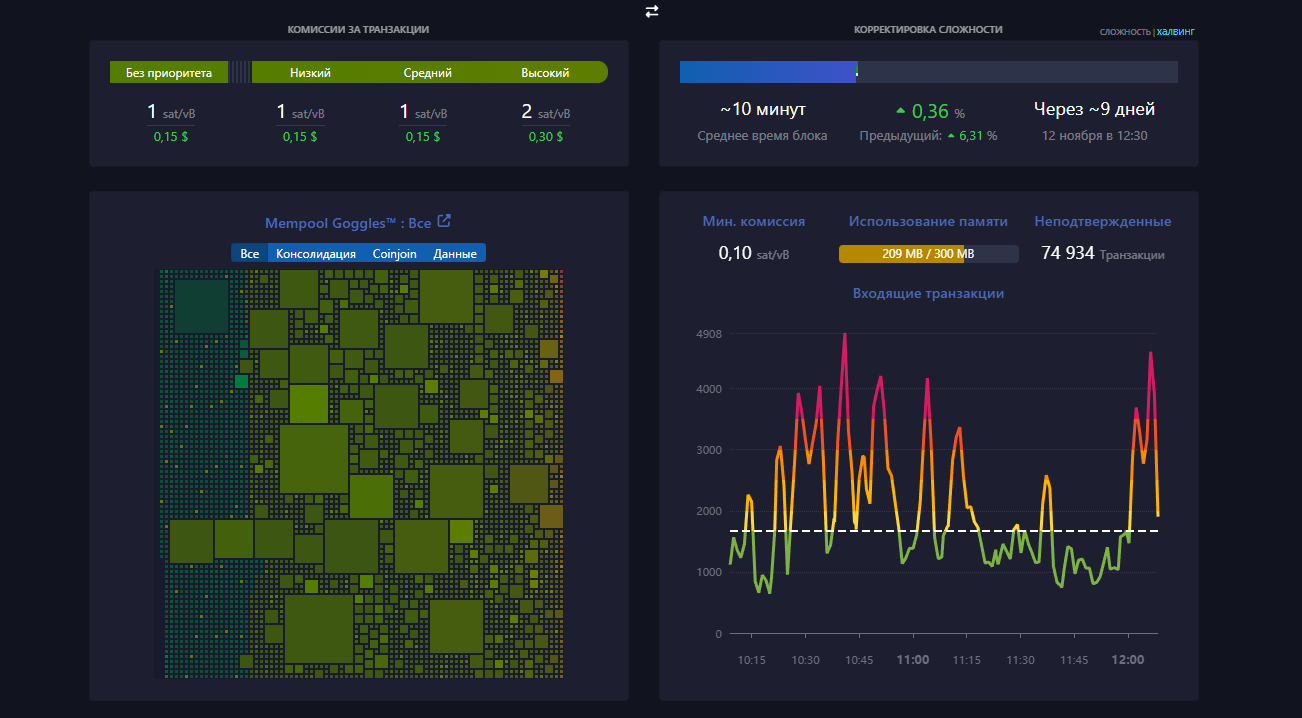Viewport: 1302px width, 718px height.
Task: Click small green arrow beside 6,31 %
Action: pos(950,136)
